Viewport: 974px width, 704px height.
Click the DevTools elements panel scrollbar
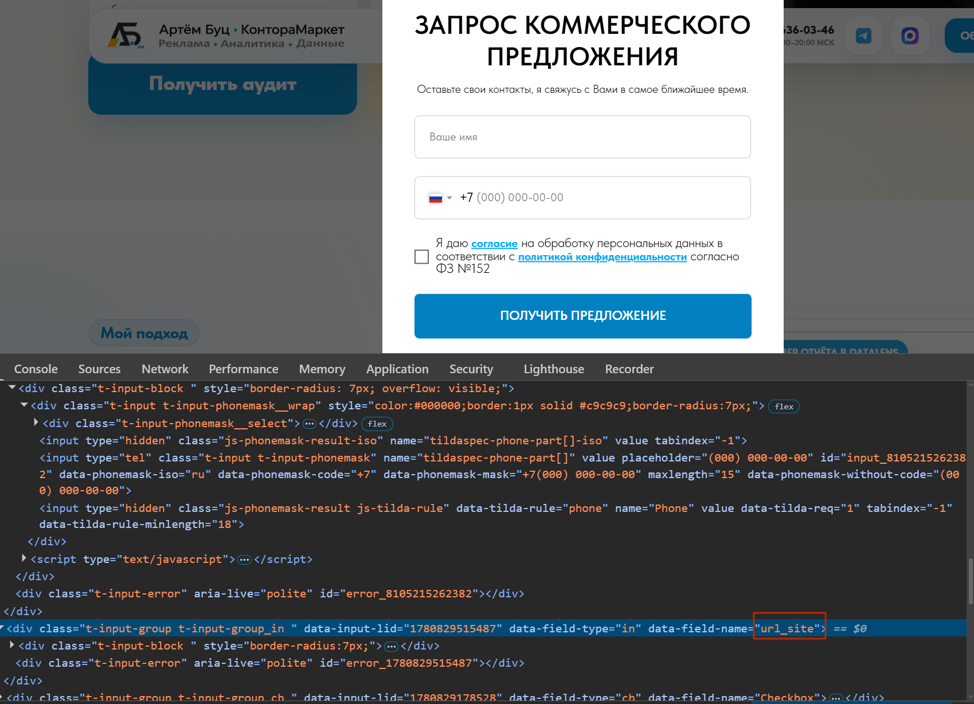tap(970, 581)
